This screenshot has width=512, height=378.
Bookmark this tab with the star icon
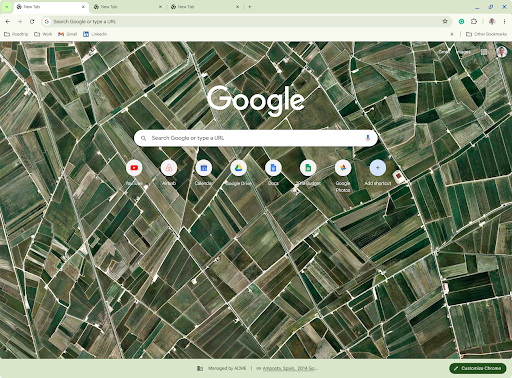(445, 21)
